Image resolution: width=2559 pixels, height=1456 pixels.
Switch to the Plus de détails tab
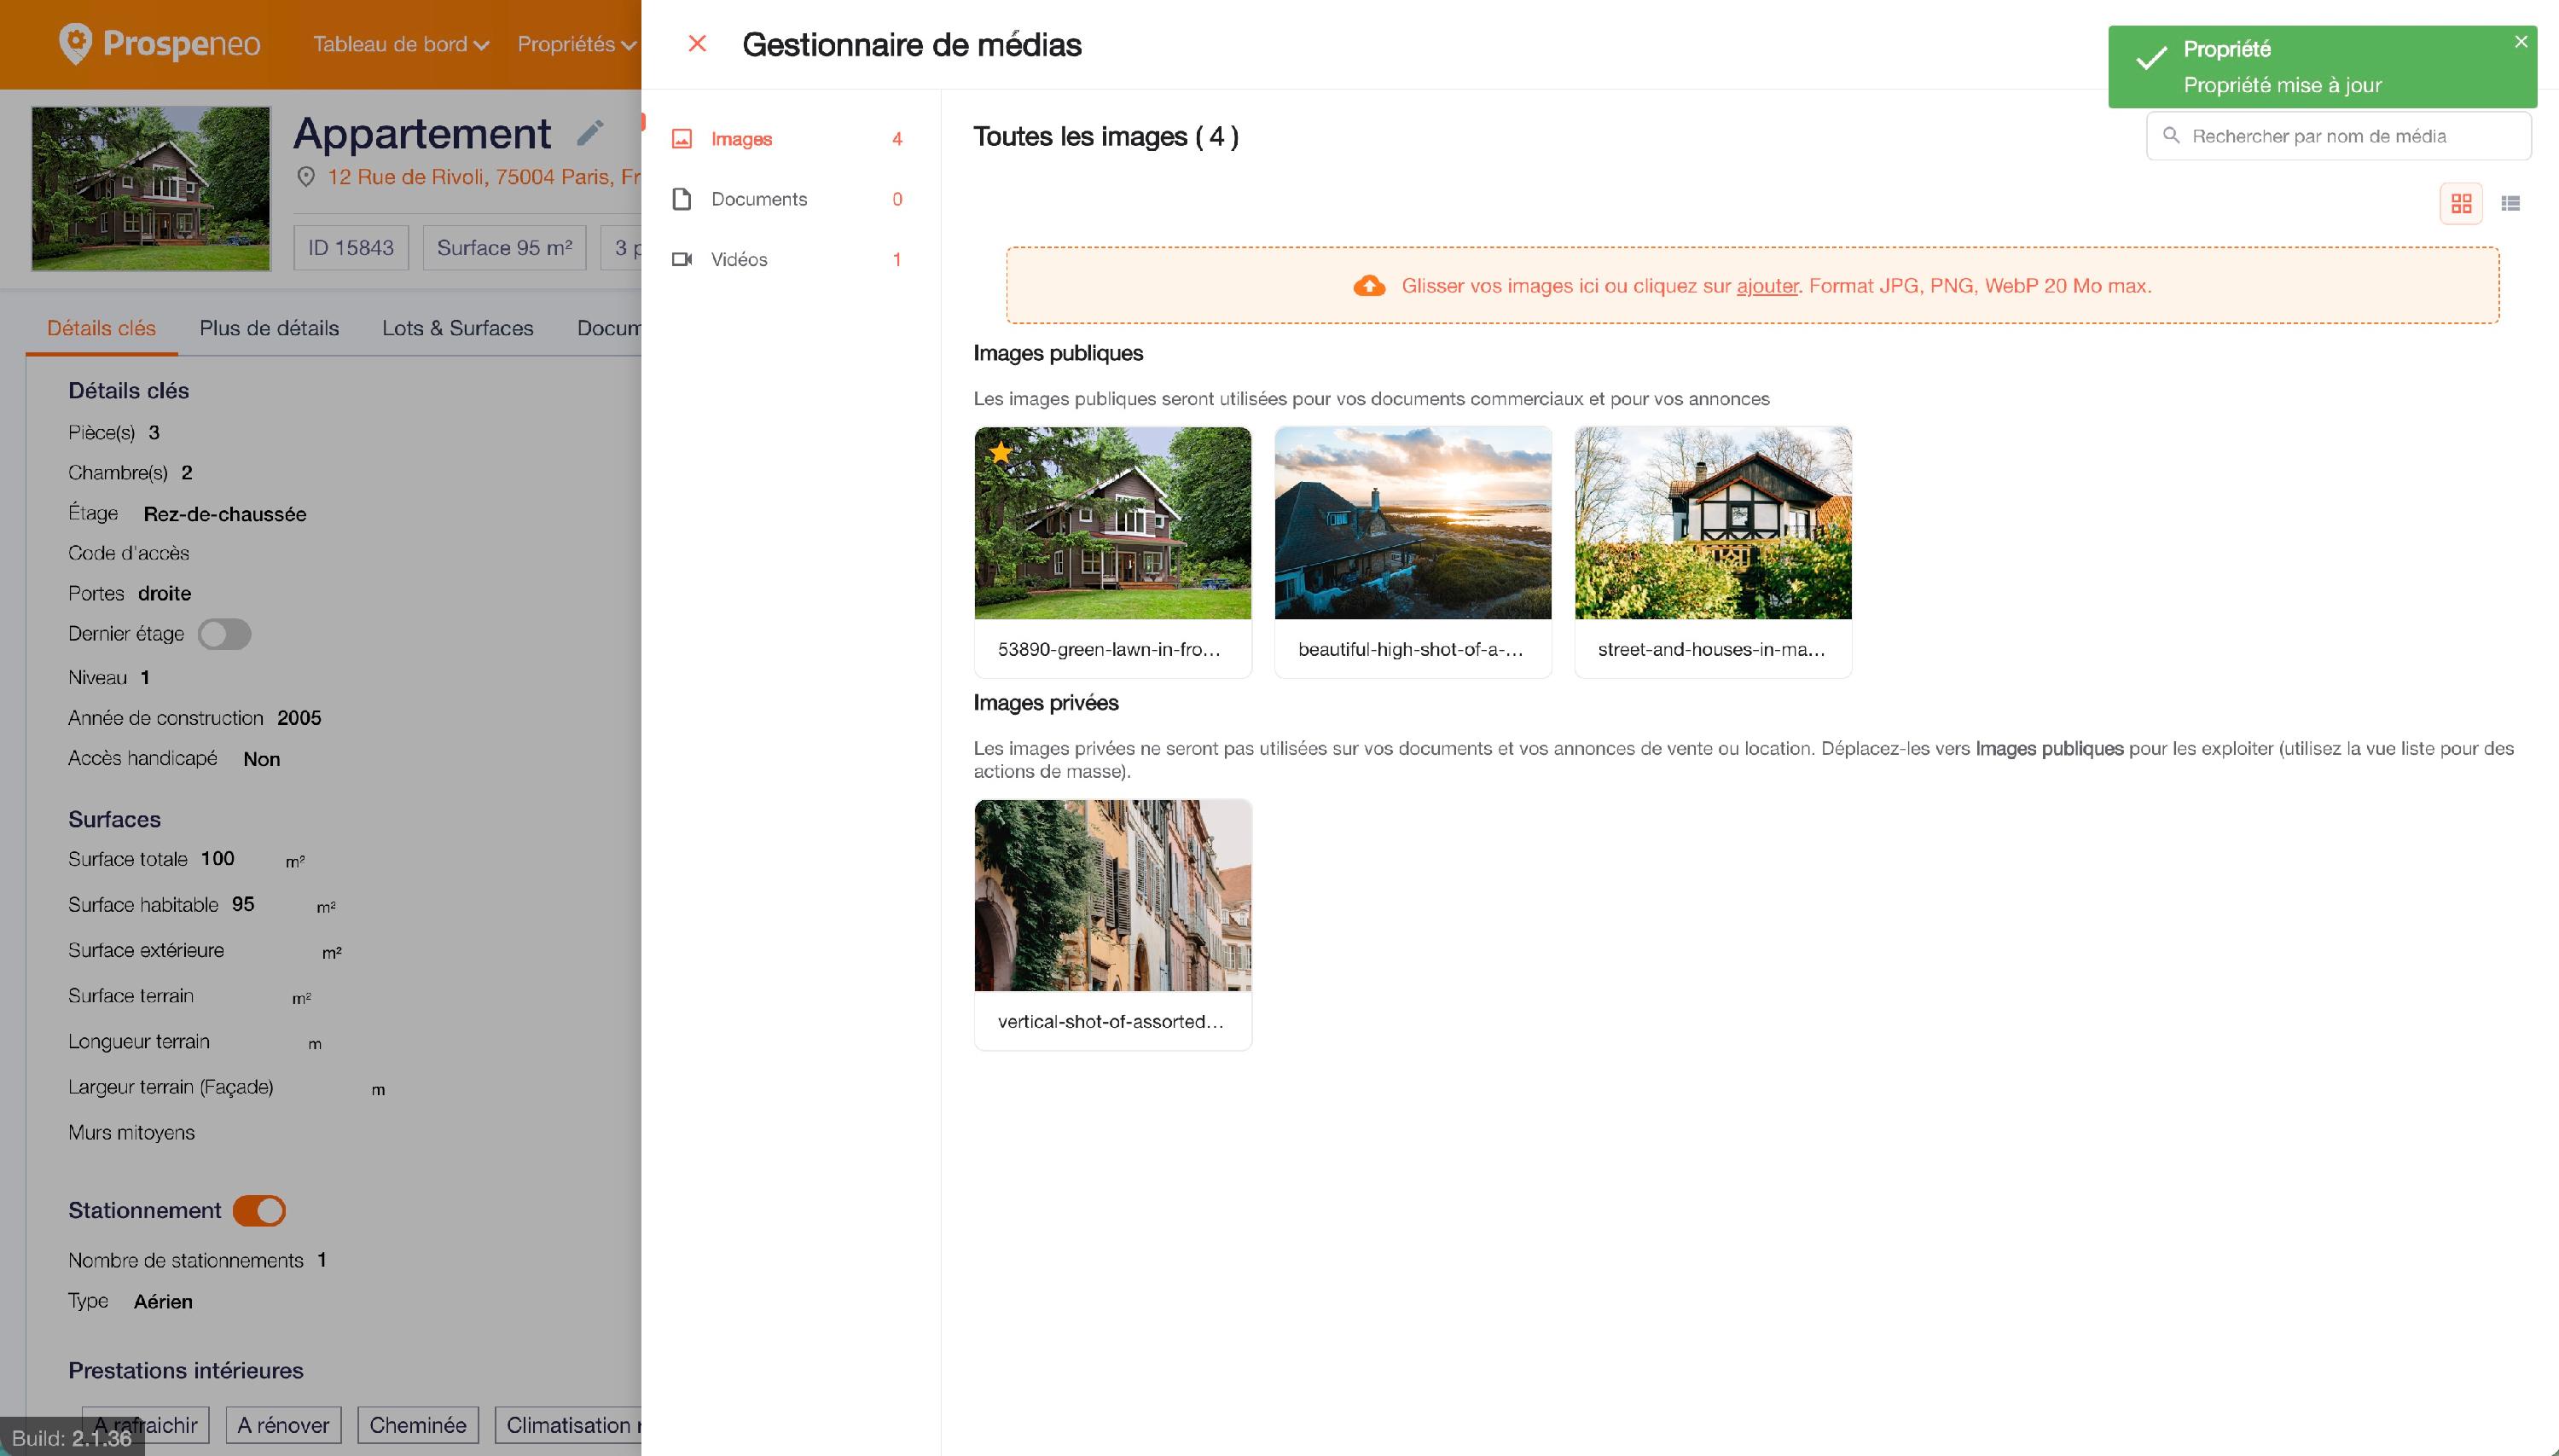click(269, 328)
